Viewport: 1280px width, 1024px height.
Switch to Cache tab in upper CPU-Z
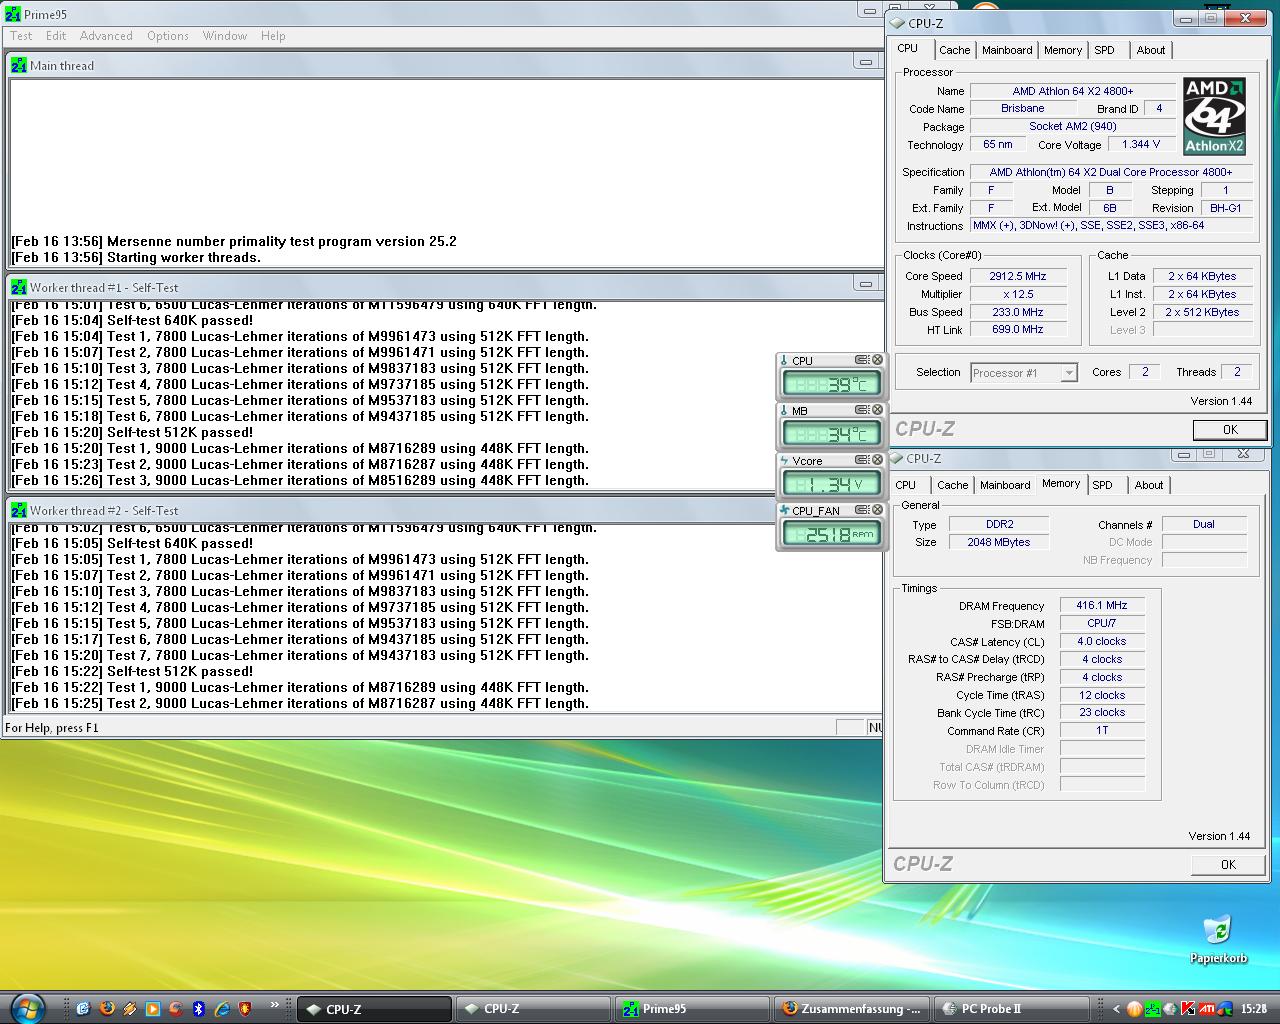click(x=954, y=50)
